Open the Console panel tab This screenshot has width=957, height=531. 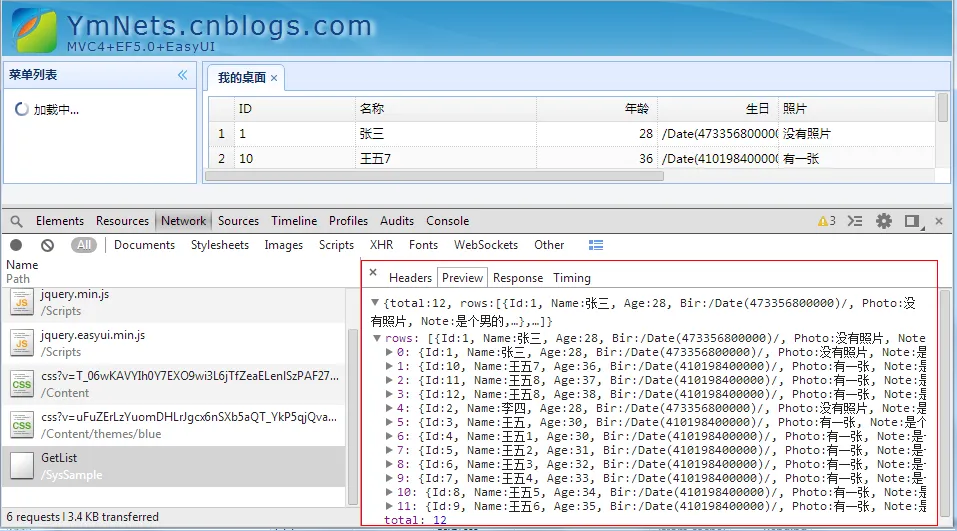pyautogui.click(x=447, y=221)
